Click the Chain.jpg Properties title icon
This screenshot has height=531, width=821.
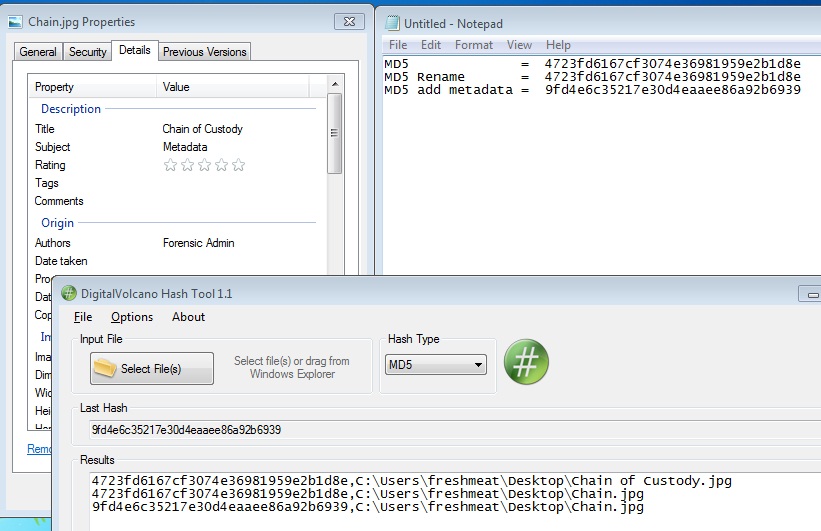[16, 22]
